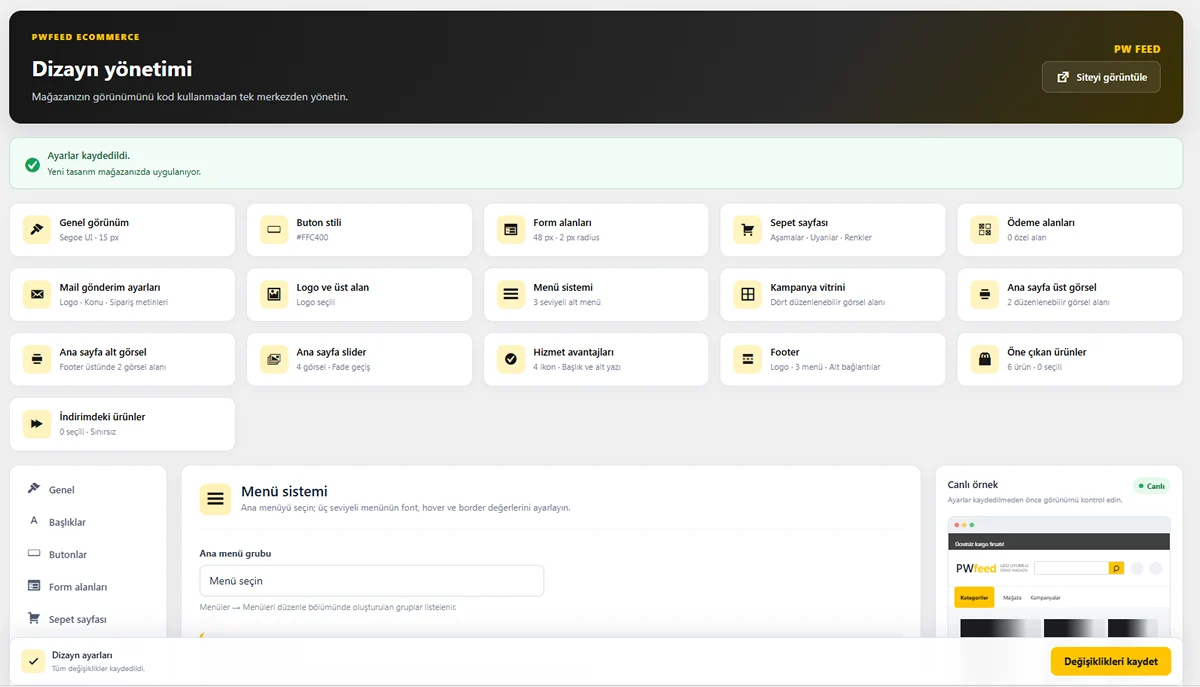
Task: Click the Ayarlar kaydedildi message text
Action: click(x=89, y=156)
